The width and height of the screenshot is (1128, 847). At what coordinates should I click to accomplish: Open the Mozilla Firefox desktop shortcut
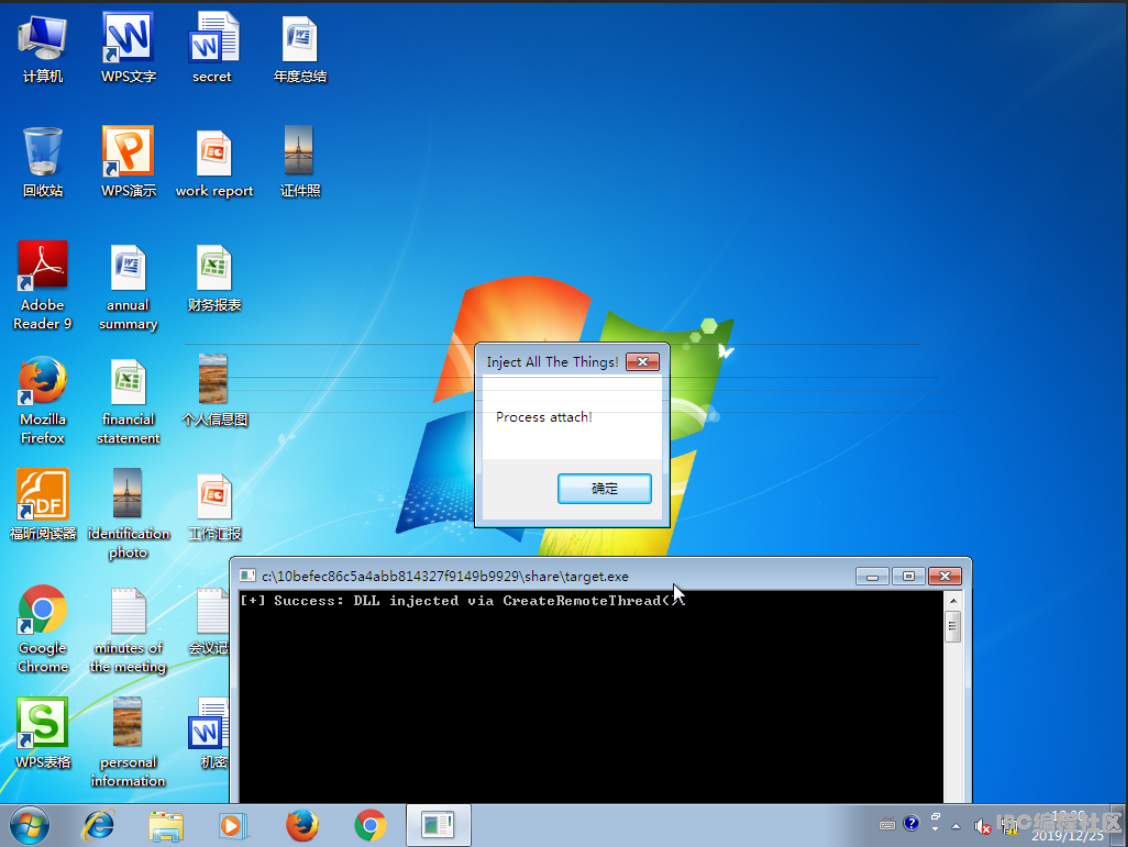tap(42, 400)
